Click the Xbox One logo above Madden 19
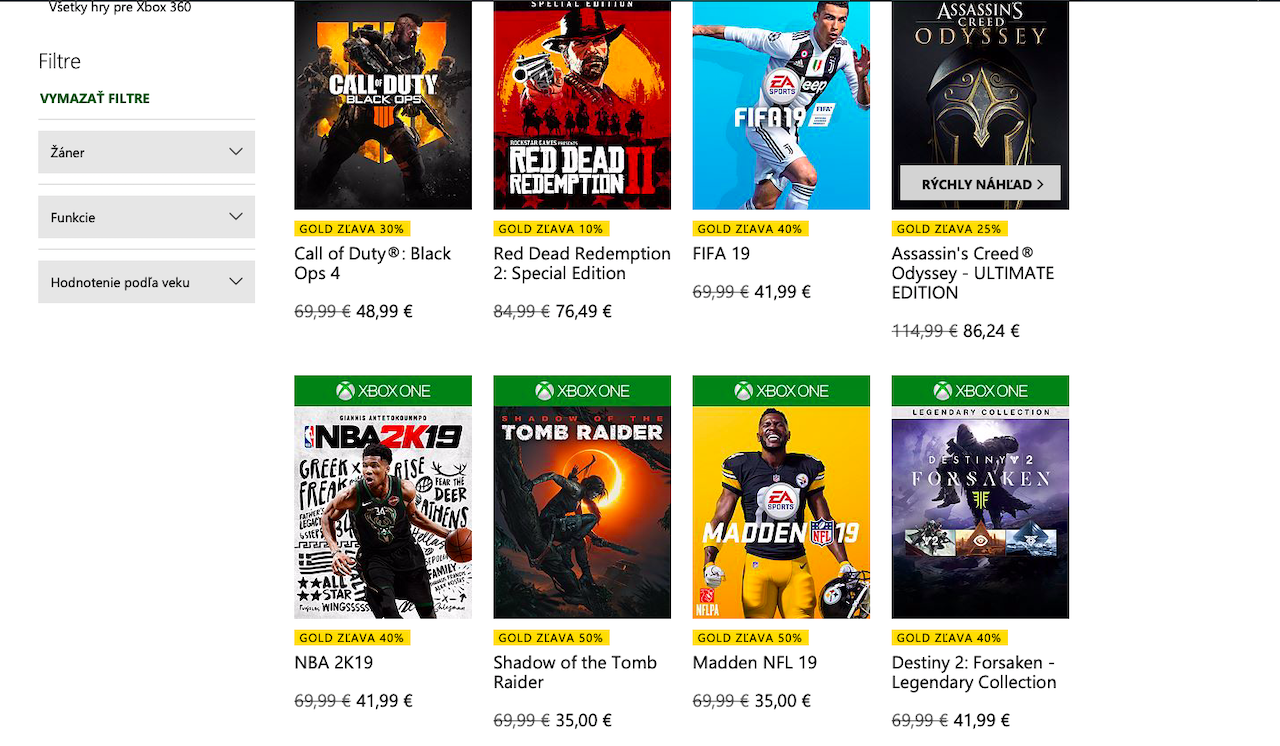The height and width of the screenshot is (746, 1280). tap(781, 391)
